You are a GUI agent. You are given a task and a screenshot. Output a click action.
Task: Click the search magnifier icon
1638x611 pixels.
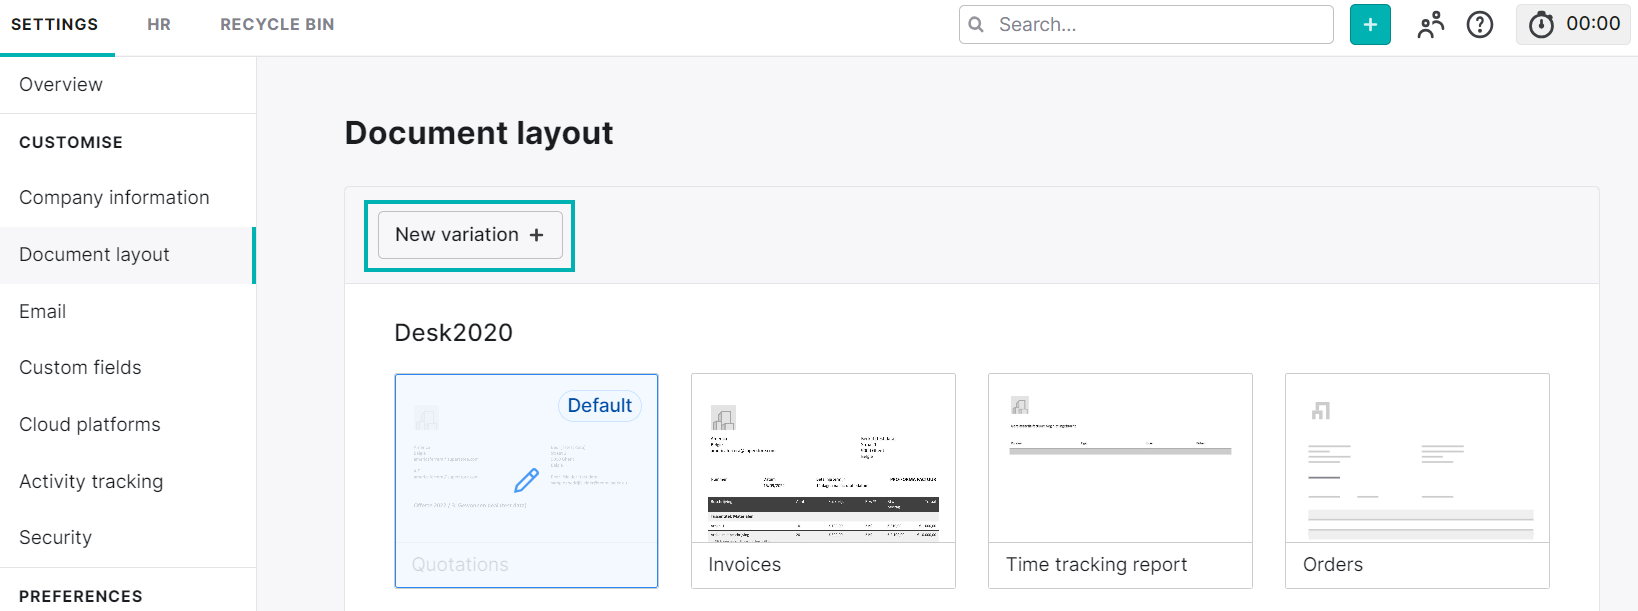coord(977,25)
